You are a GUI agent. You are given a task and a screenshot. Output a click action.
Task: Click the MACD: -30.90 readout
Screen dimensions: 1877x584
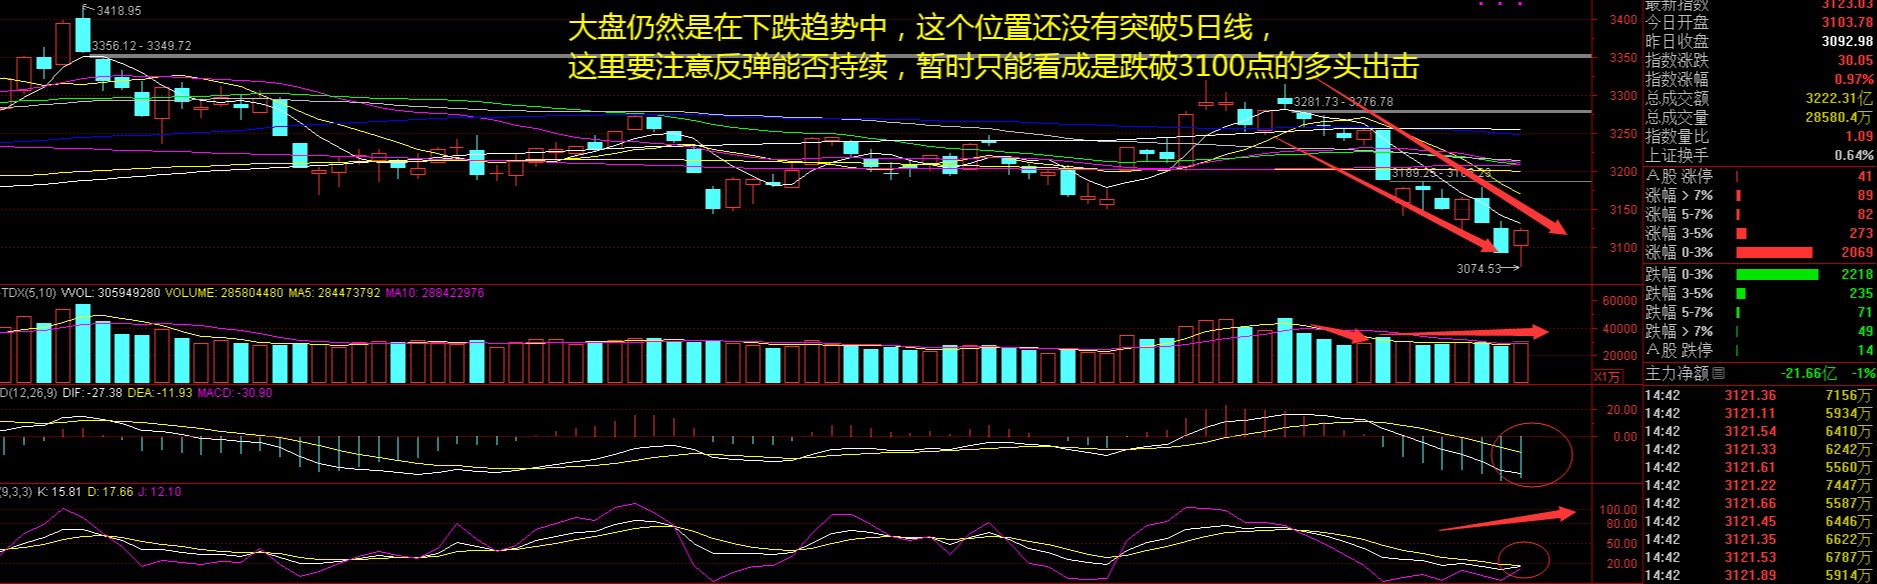(235, 393)
